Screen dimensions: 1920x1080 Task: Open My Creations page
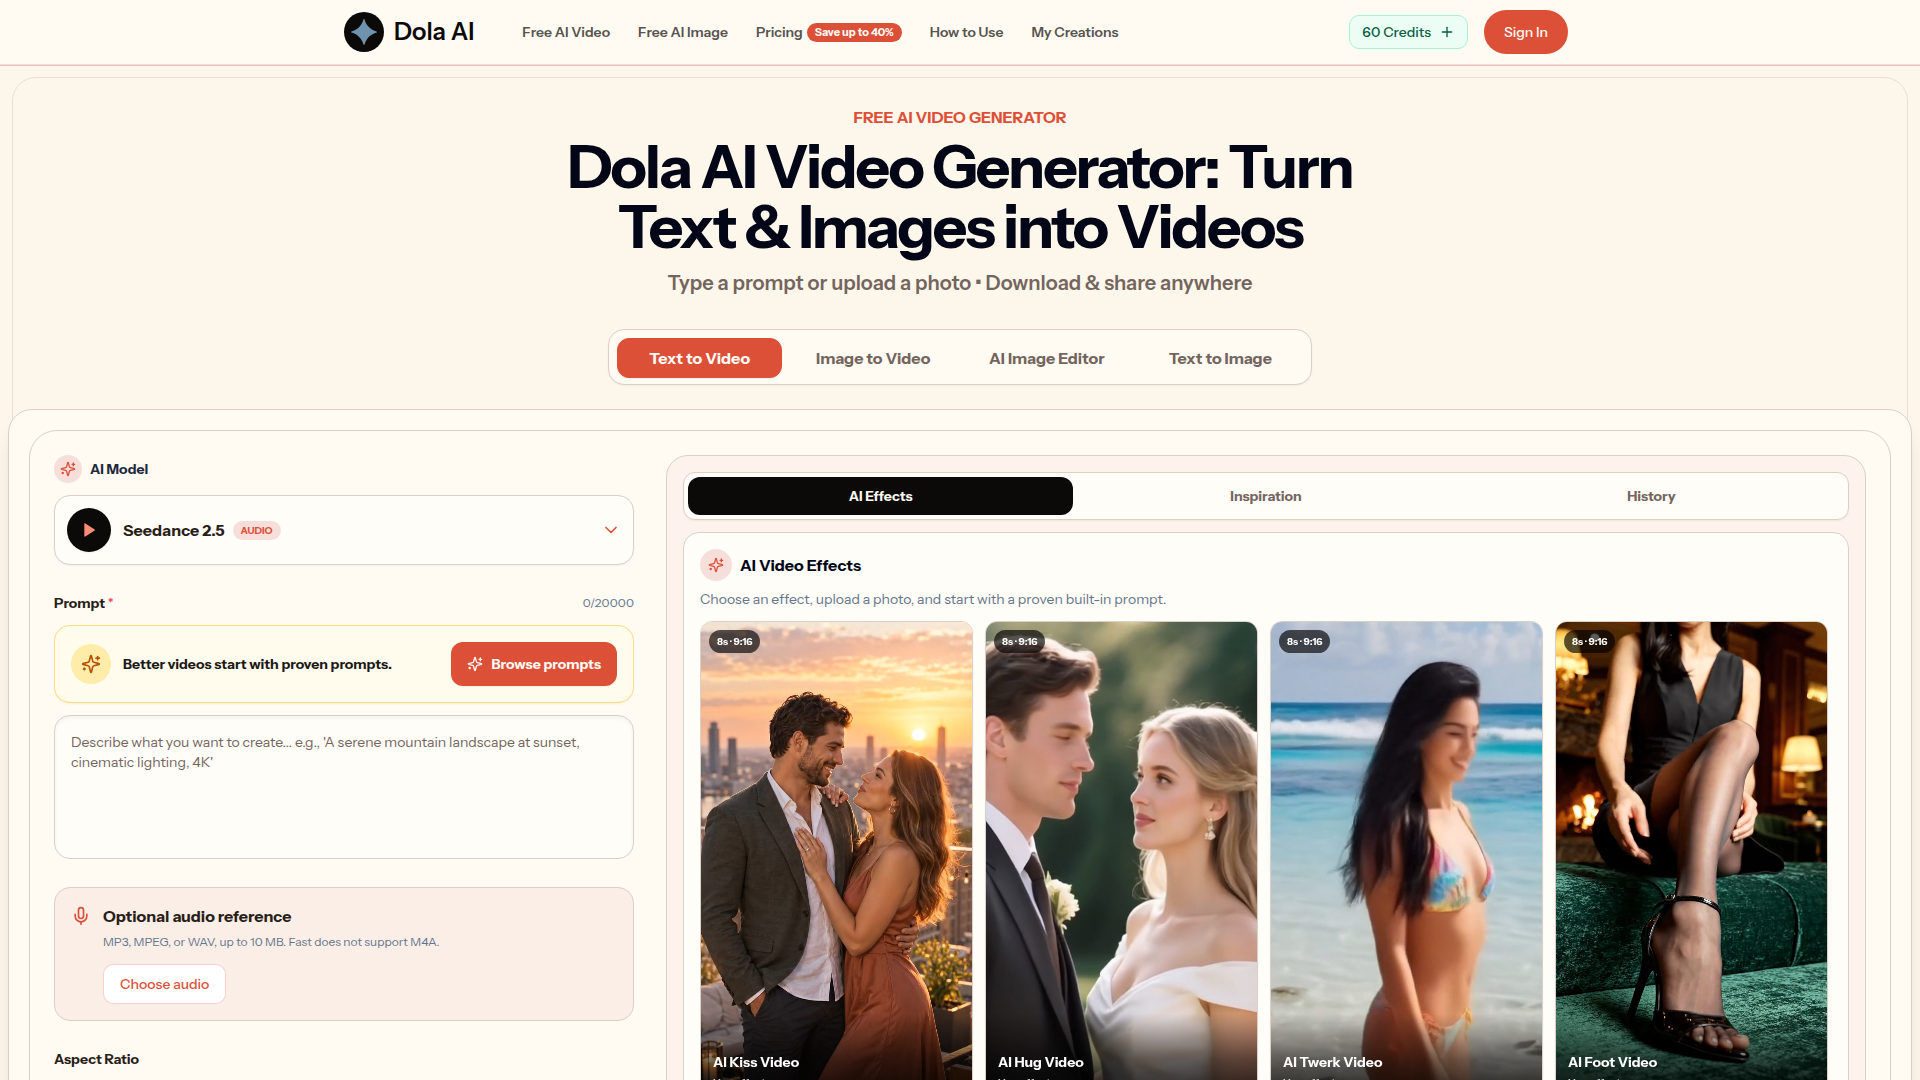[x=1075, y=32]
